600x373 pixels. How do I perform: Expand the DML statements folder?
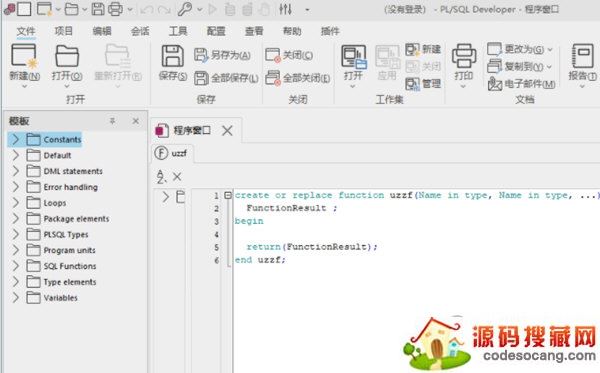pos(15,171)
